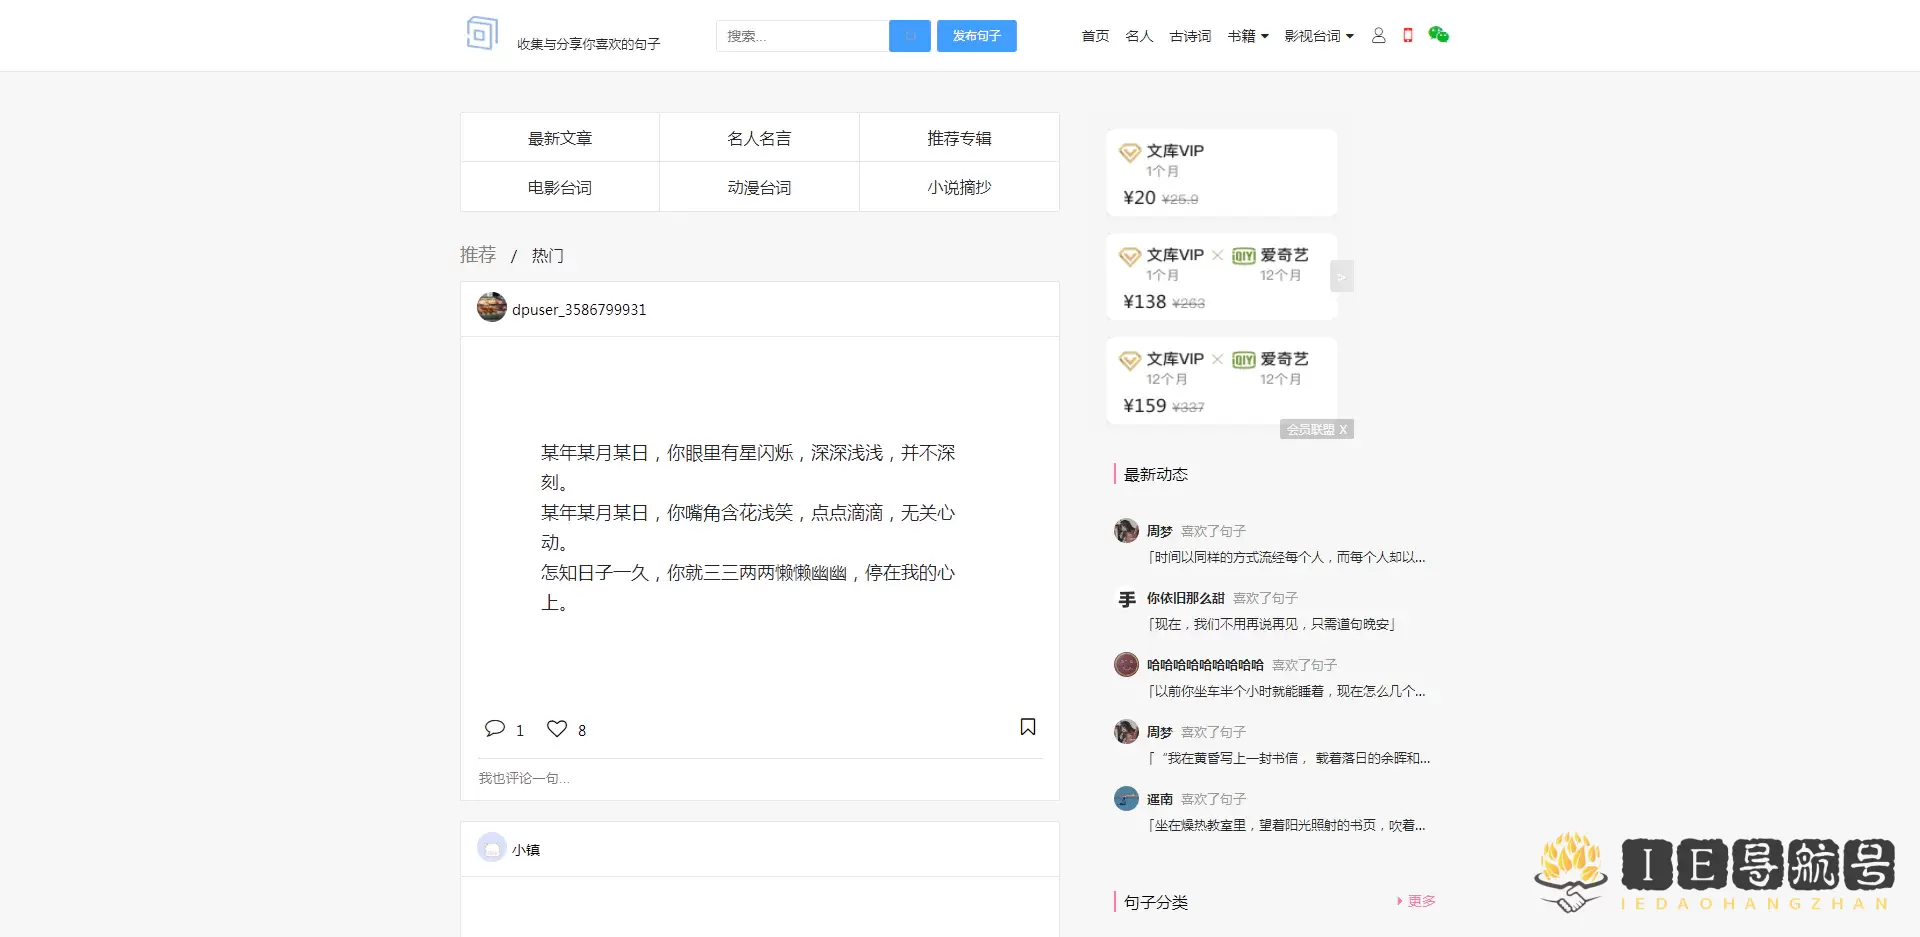Image resolution: width=1920 pixels, height=937 pixels.
Task: Click the mobile phone icon in the header
Action: click(1408, 35)
